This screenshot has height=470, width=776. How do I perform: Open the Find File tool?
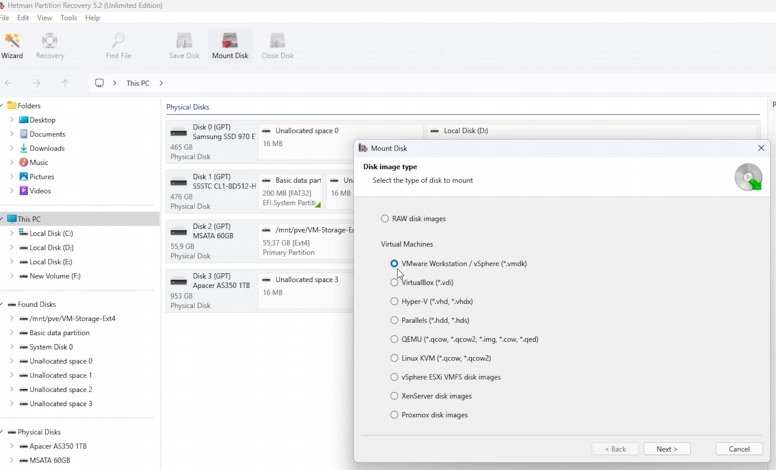(118, 46)
